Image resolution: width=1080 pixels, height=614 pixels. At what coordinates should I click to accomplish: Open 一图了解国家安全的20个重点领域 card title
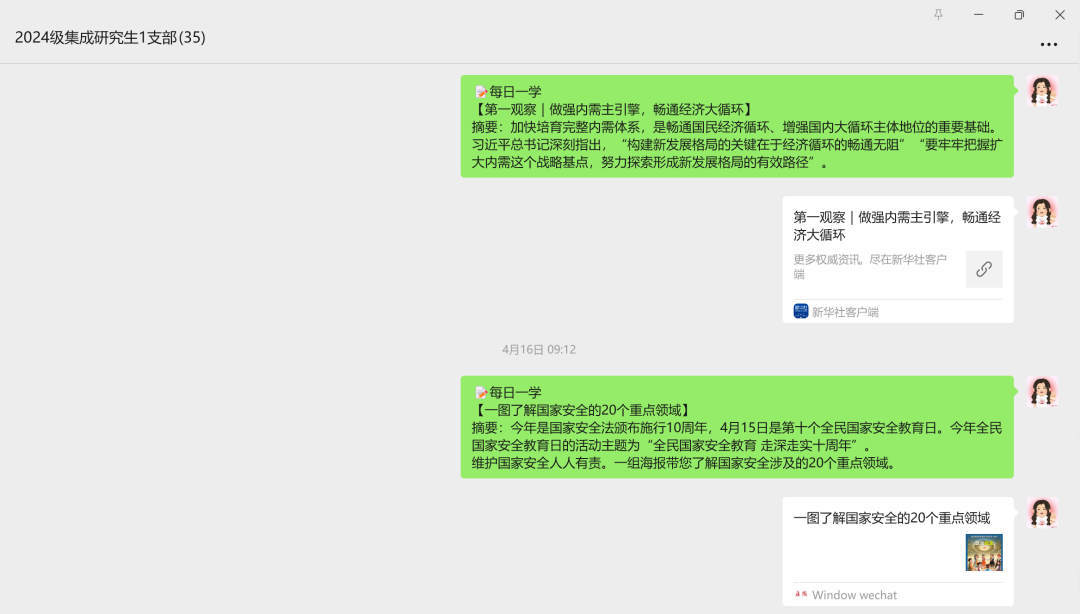891,518
